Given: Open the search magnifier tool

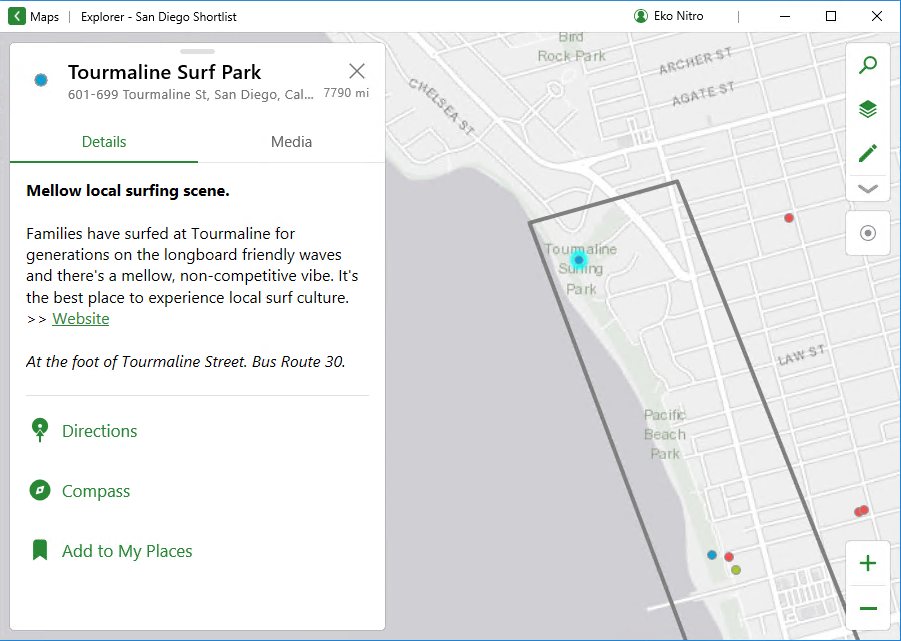Looking at the screenshot, I should pyautogui.click(x=868, y=65).
